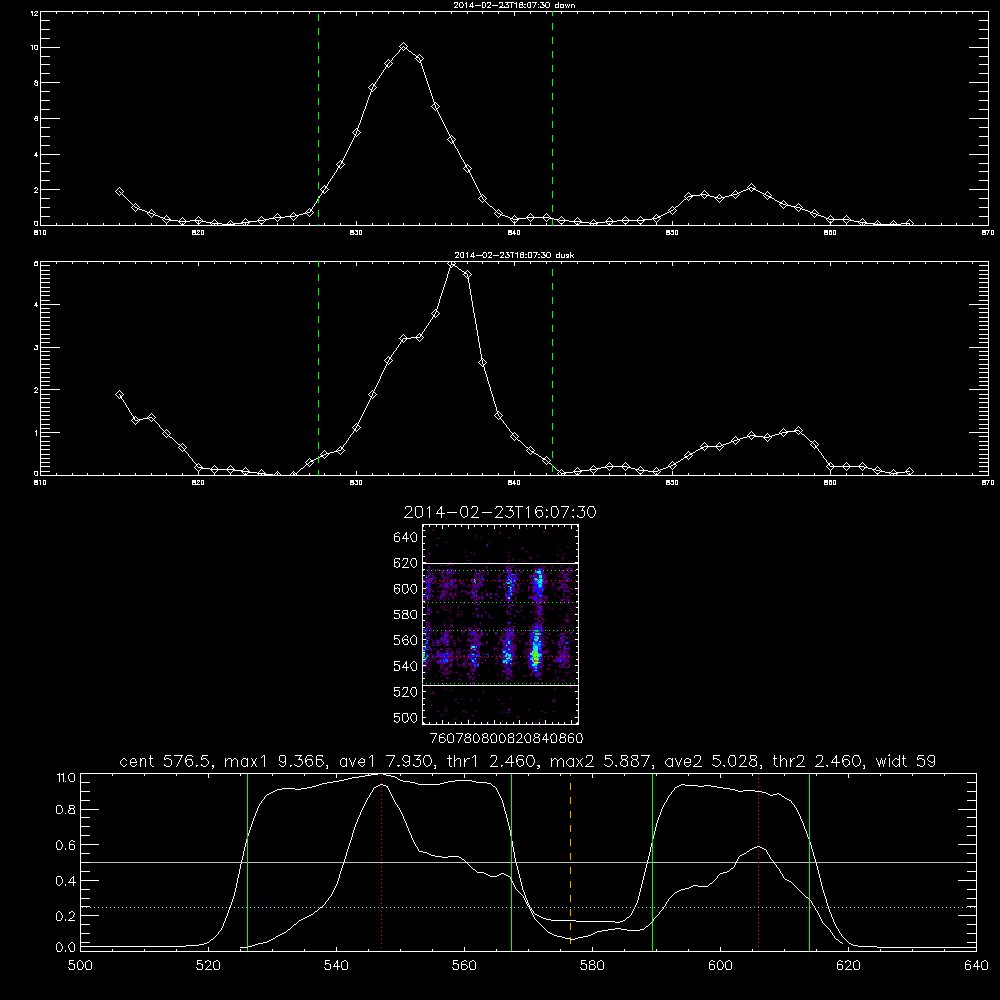Image resolution: width=1000 pixels, height=1000 pixels.
Task: Click the 0.6 y-axis label of bottom plot
Action: click(x=65, y=846)
